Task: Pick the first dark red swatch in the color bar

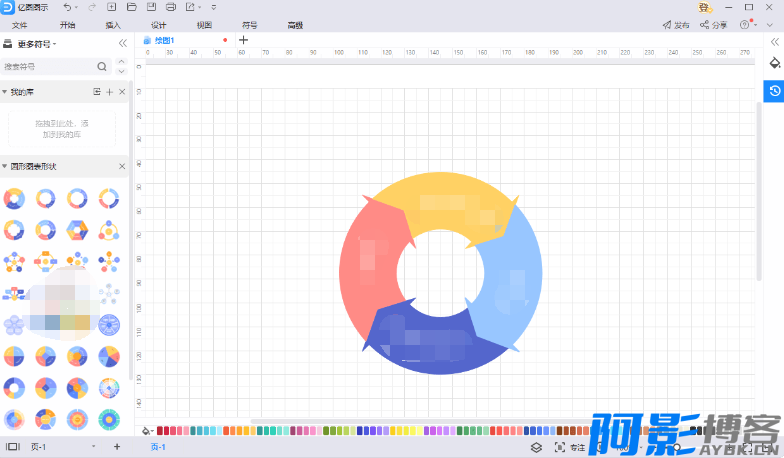Action: tap(160, 430)
